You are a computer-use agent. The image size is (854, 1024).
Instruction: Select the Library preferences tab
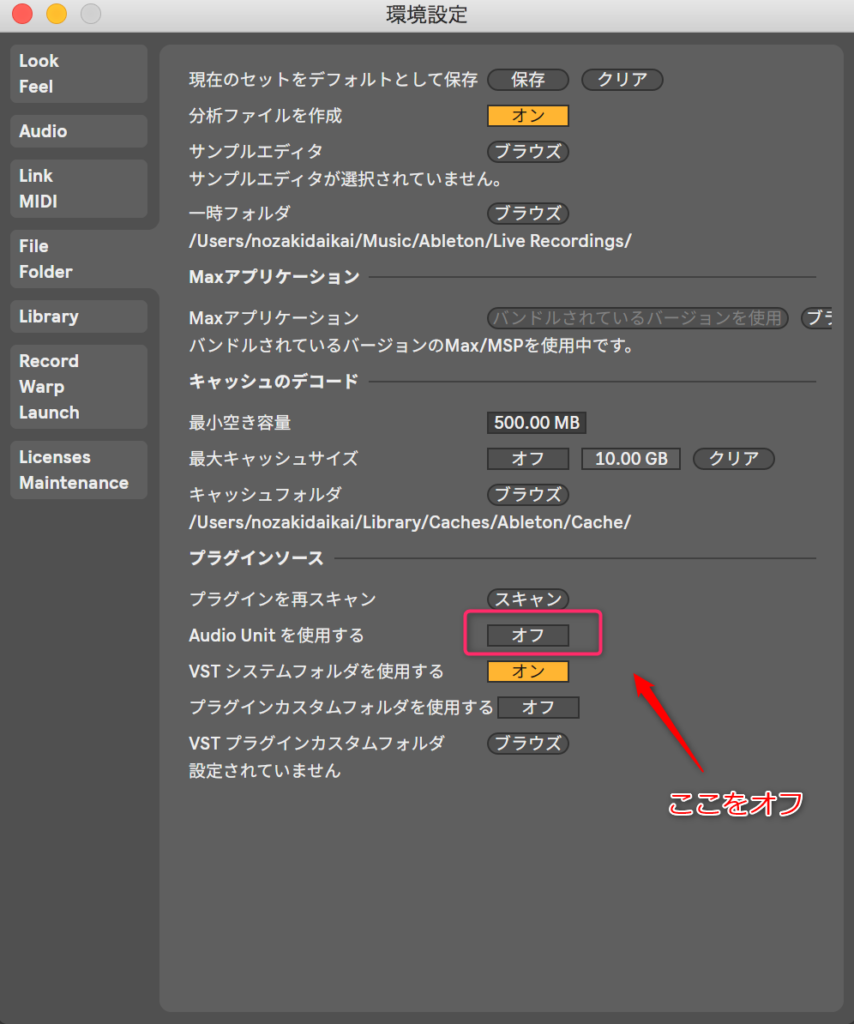pos(78,316)
